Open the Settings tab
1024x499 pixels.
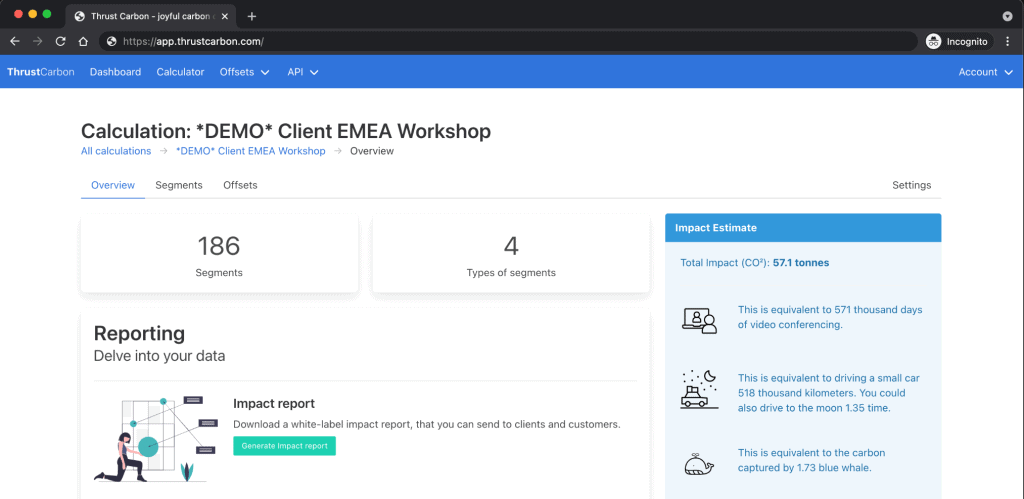(912, 185)
